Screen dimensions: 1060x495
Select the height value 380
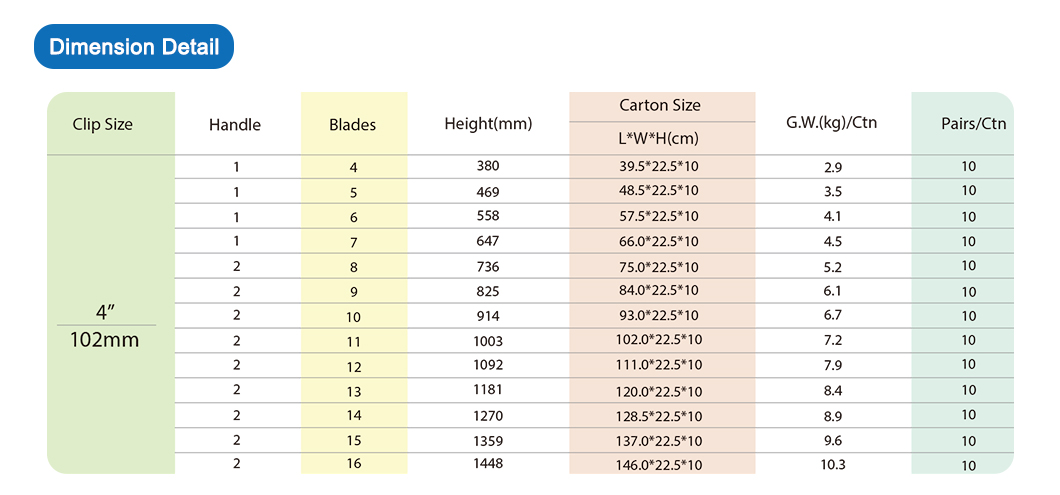(487, 166)
